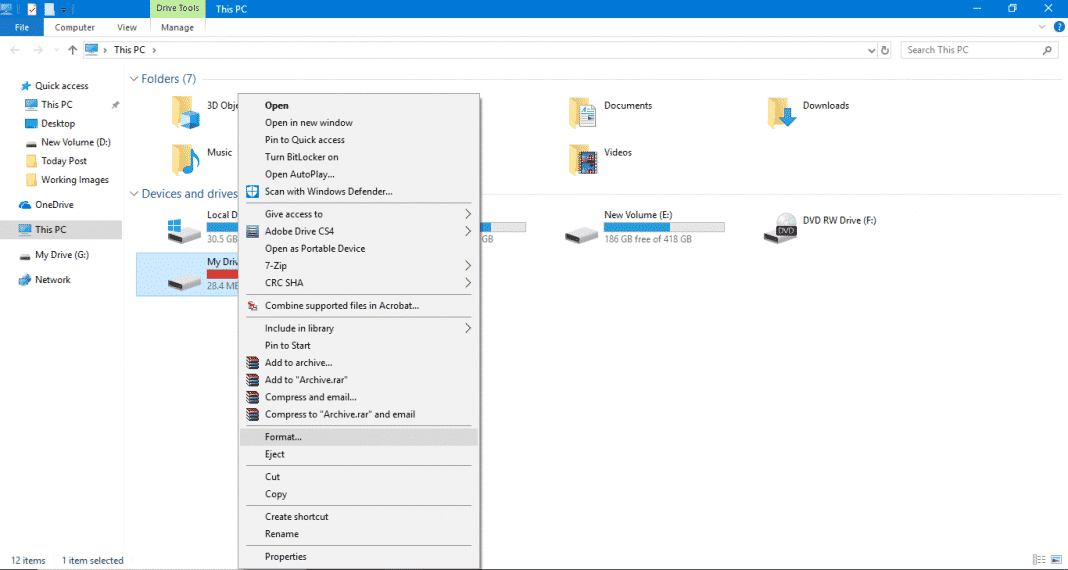1068x570 pixels.
Task: Switch to large icons view in status bar
Action: click(x=1057, y=560)
